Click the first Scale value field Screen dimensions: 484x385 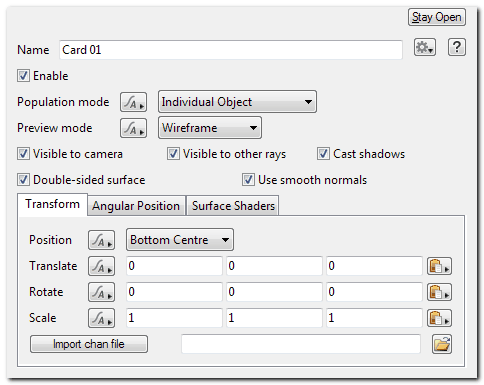[x=174, y=318]
